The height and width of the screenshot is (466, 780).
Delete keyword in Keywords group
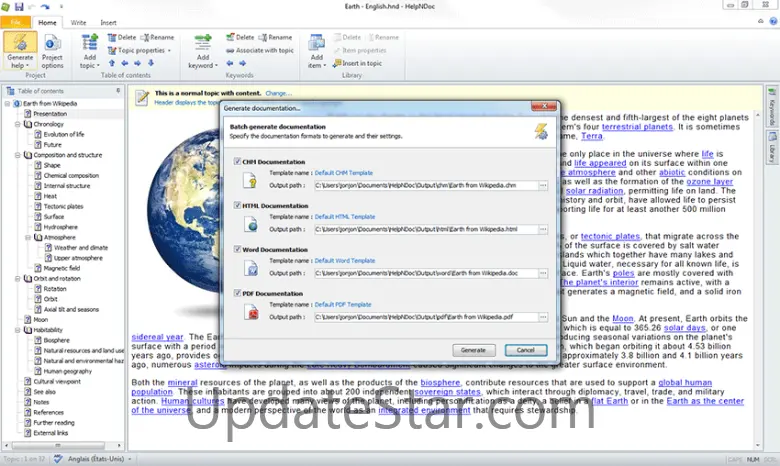click(240, 37)
